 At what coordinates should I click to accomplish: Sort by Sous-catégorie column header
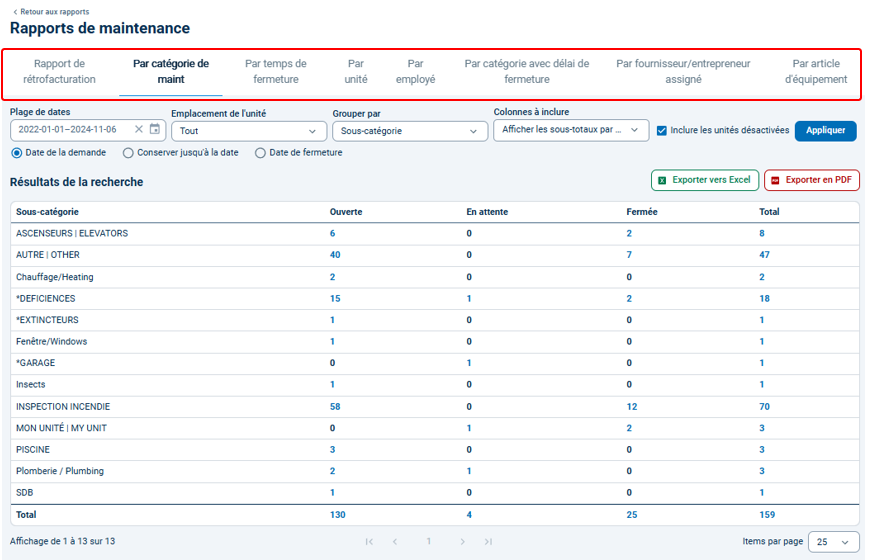[47, 212]
